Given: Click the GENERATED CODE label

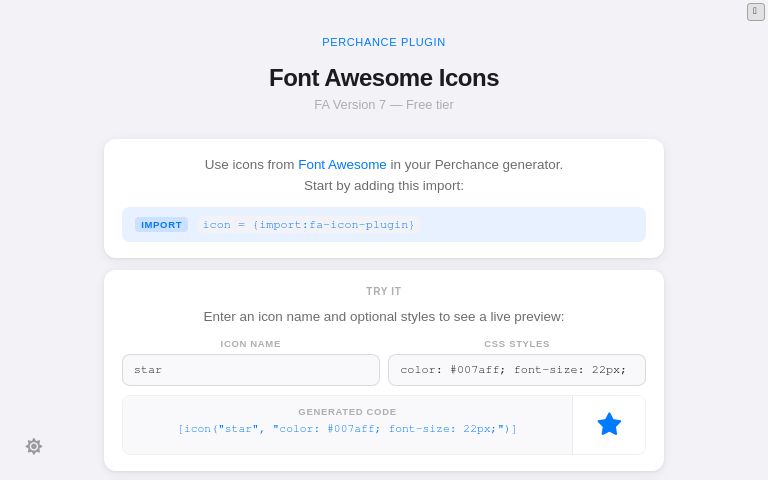Looking at the screenshot, I should tap(347, 412).
